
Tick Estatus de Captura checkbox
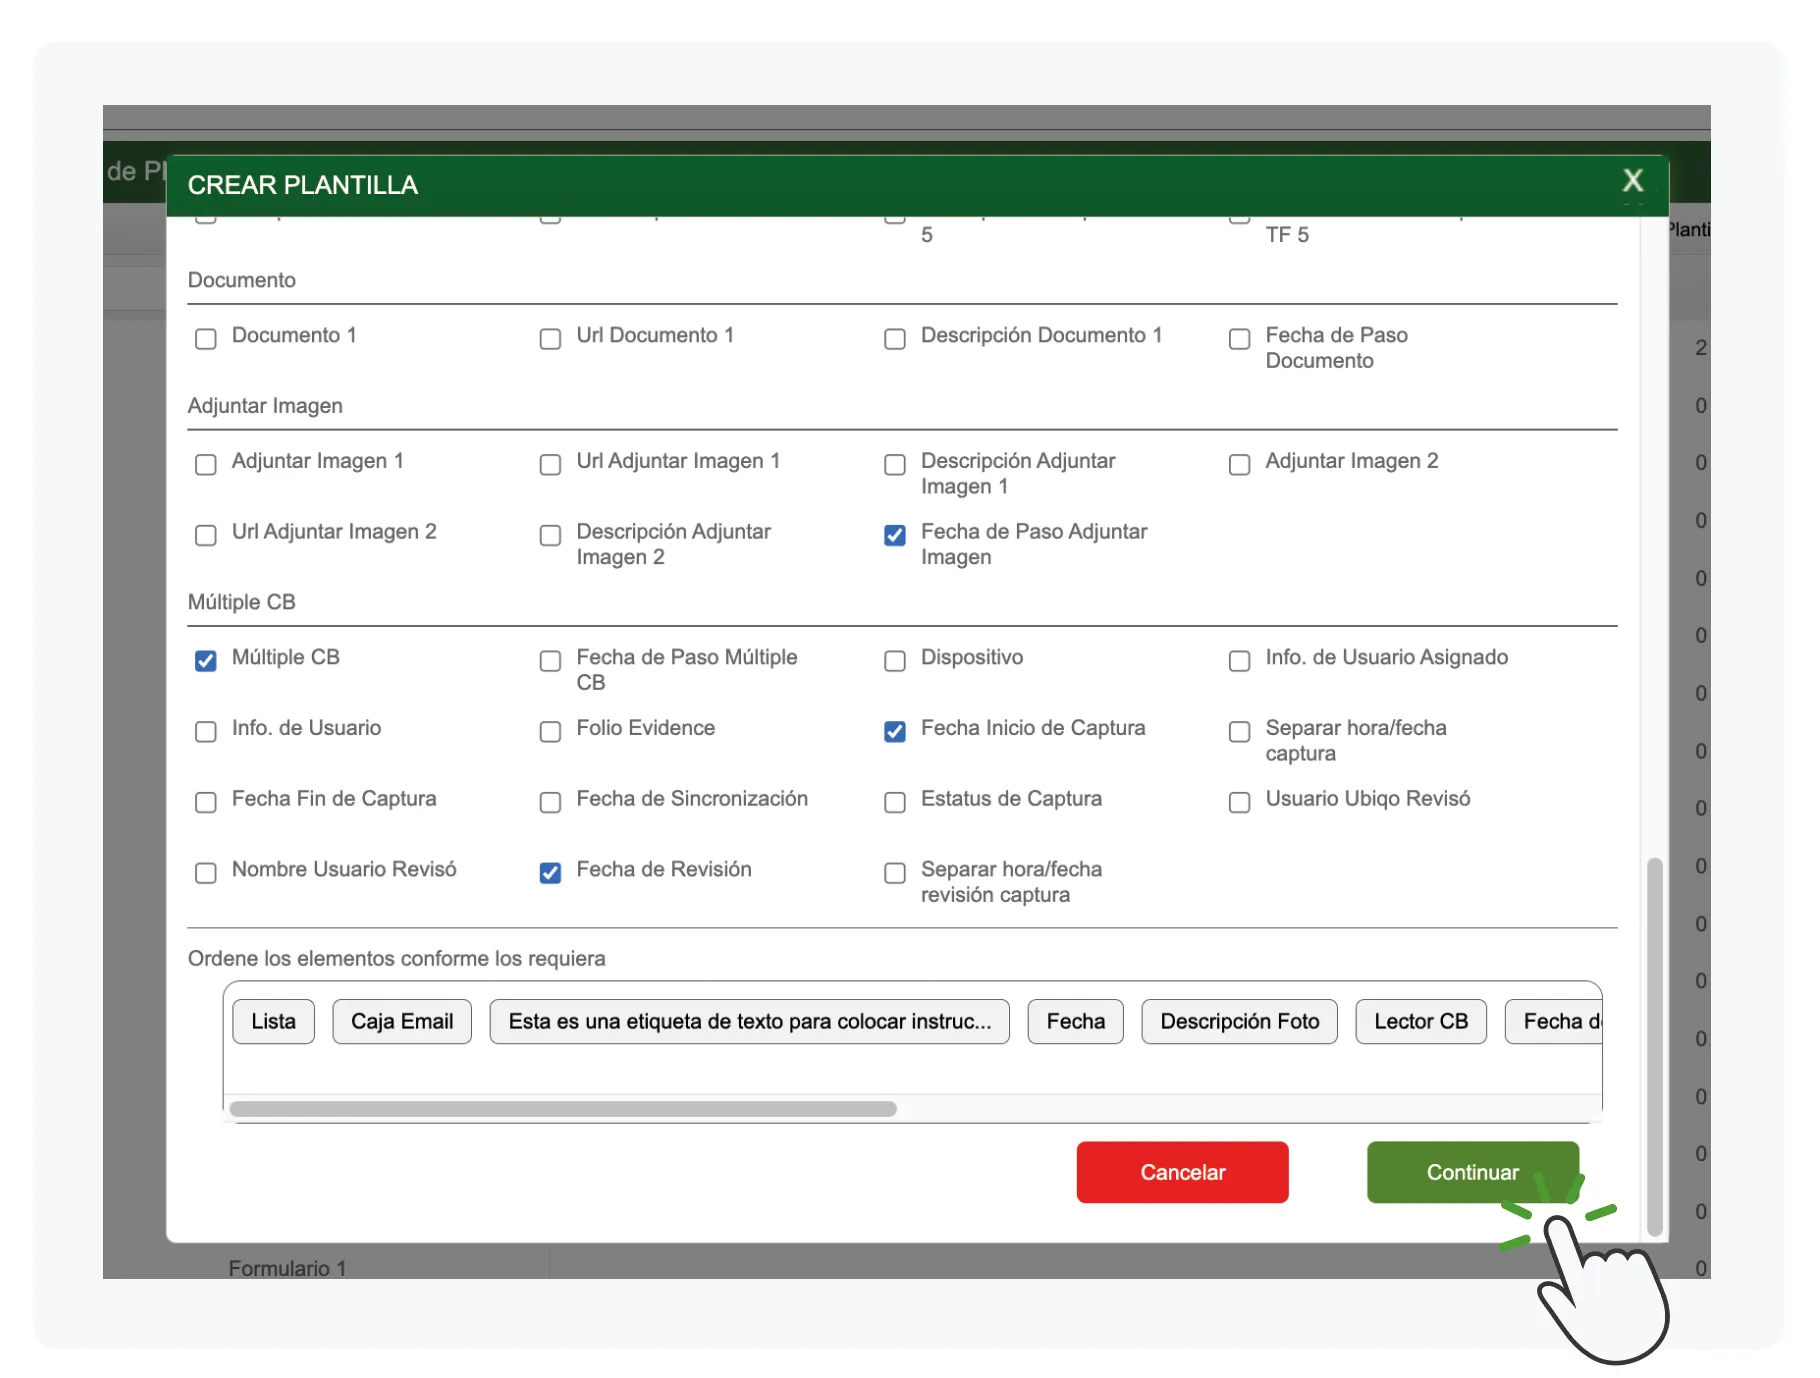click(895, 802)
